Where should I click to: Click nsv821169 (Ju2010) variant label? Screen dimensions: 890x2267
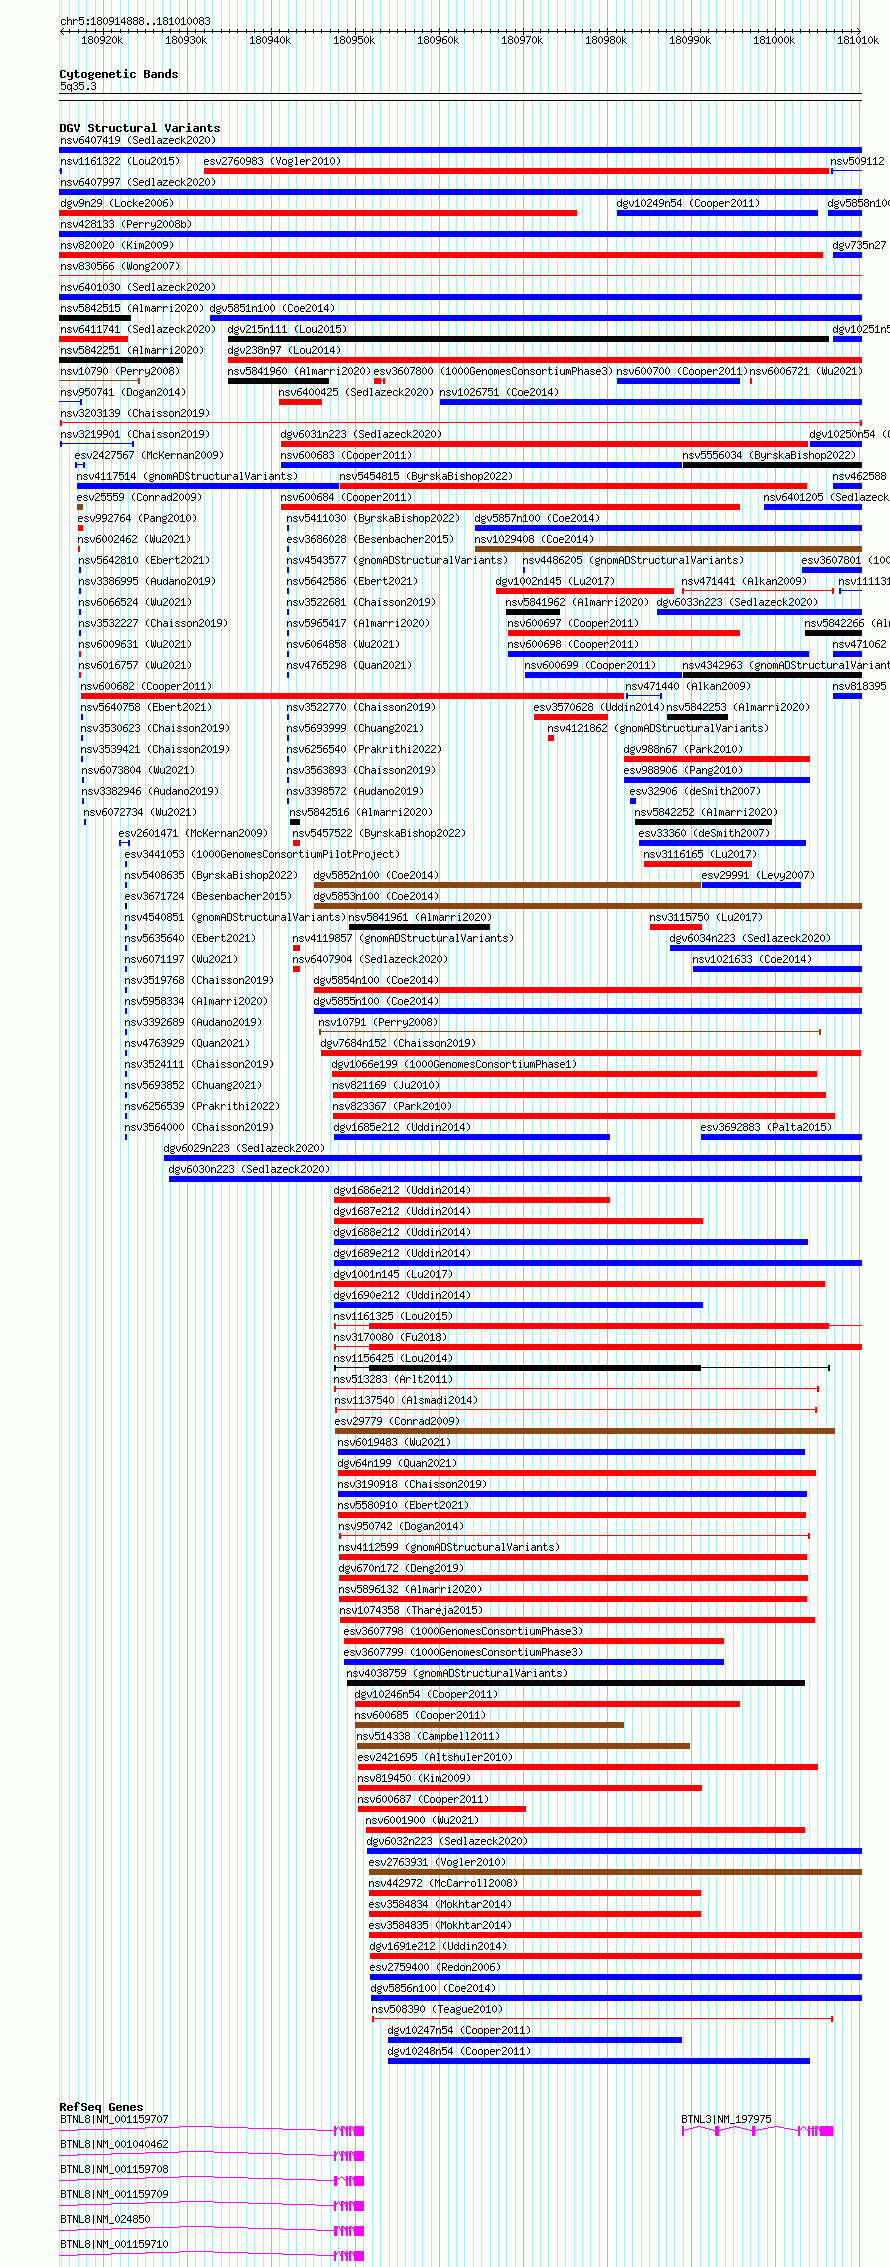[386, 1085]
